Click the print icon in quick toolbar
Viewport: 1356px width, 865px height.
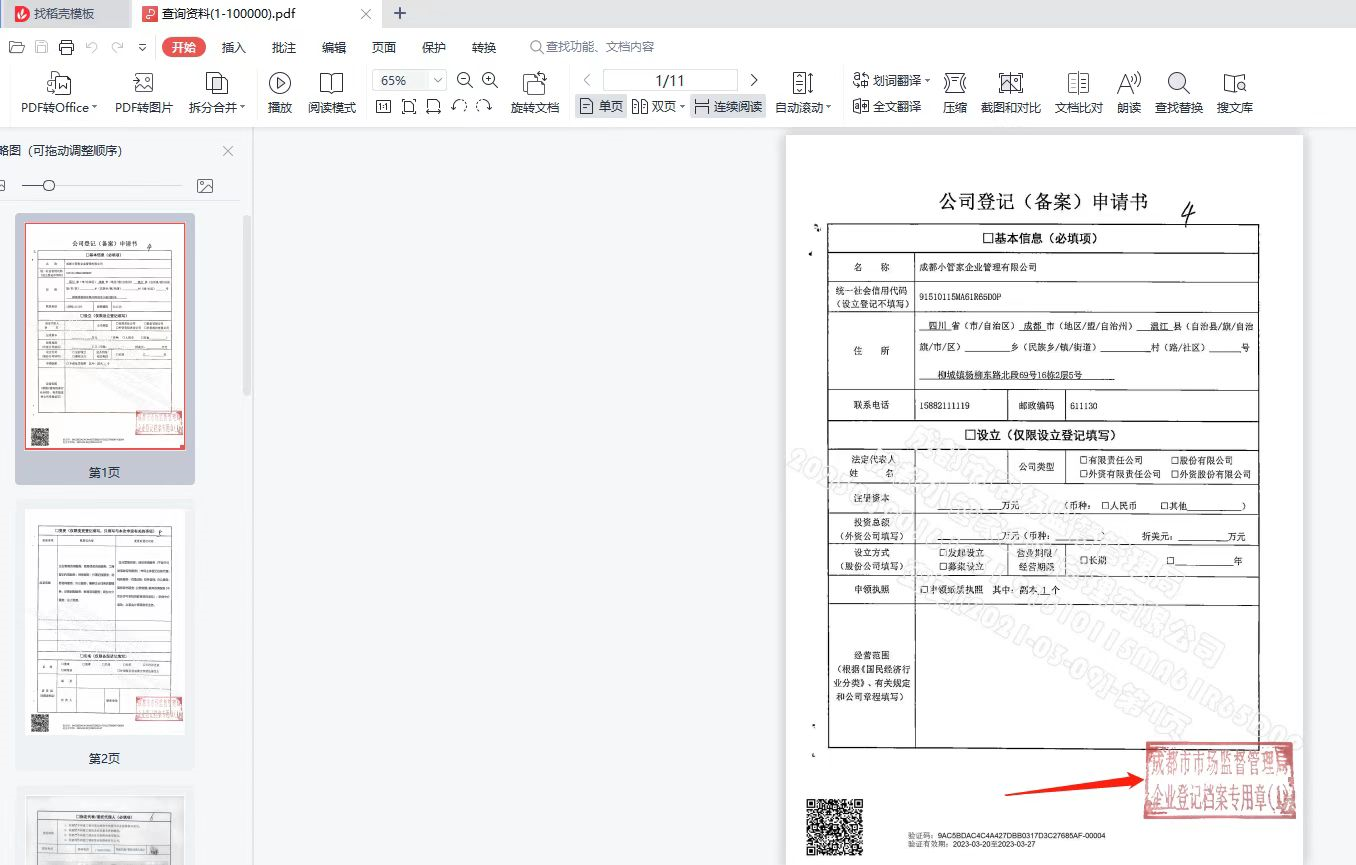pos(66,47)
